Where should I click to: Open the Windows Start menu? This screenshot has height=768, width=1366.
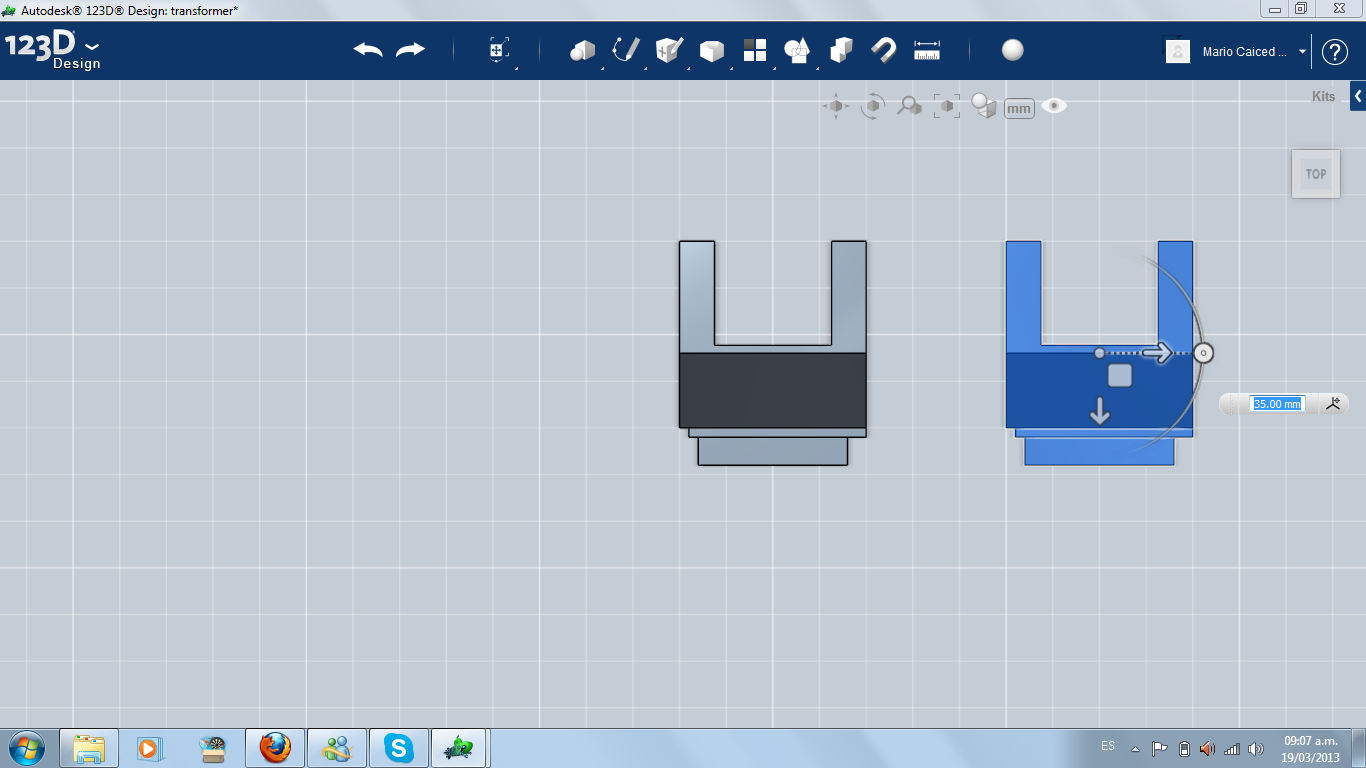[25, 747]
